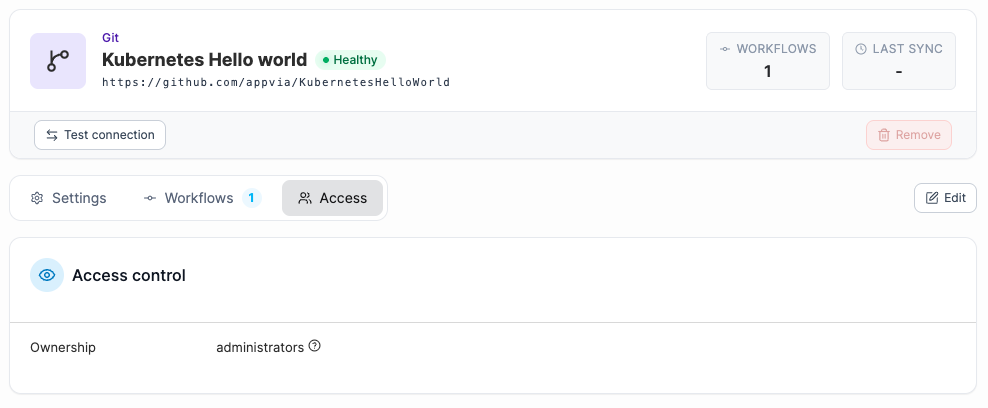
Task: Remove the Kubernetes Hello world repository
Action: (909, 135)
